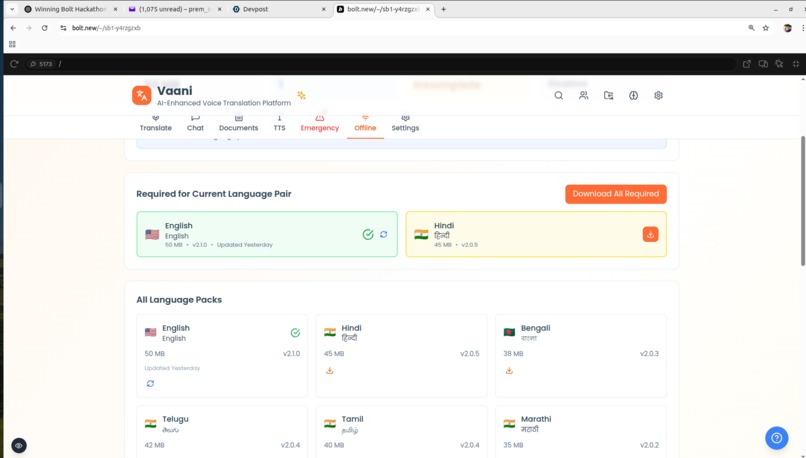This screenshot has width=806, height=458.
Task: Close the Devpost browser tab
Action: pyautogui.click(x=323, y=9)
